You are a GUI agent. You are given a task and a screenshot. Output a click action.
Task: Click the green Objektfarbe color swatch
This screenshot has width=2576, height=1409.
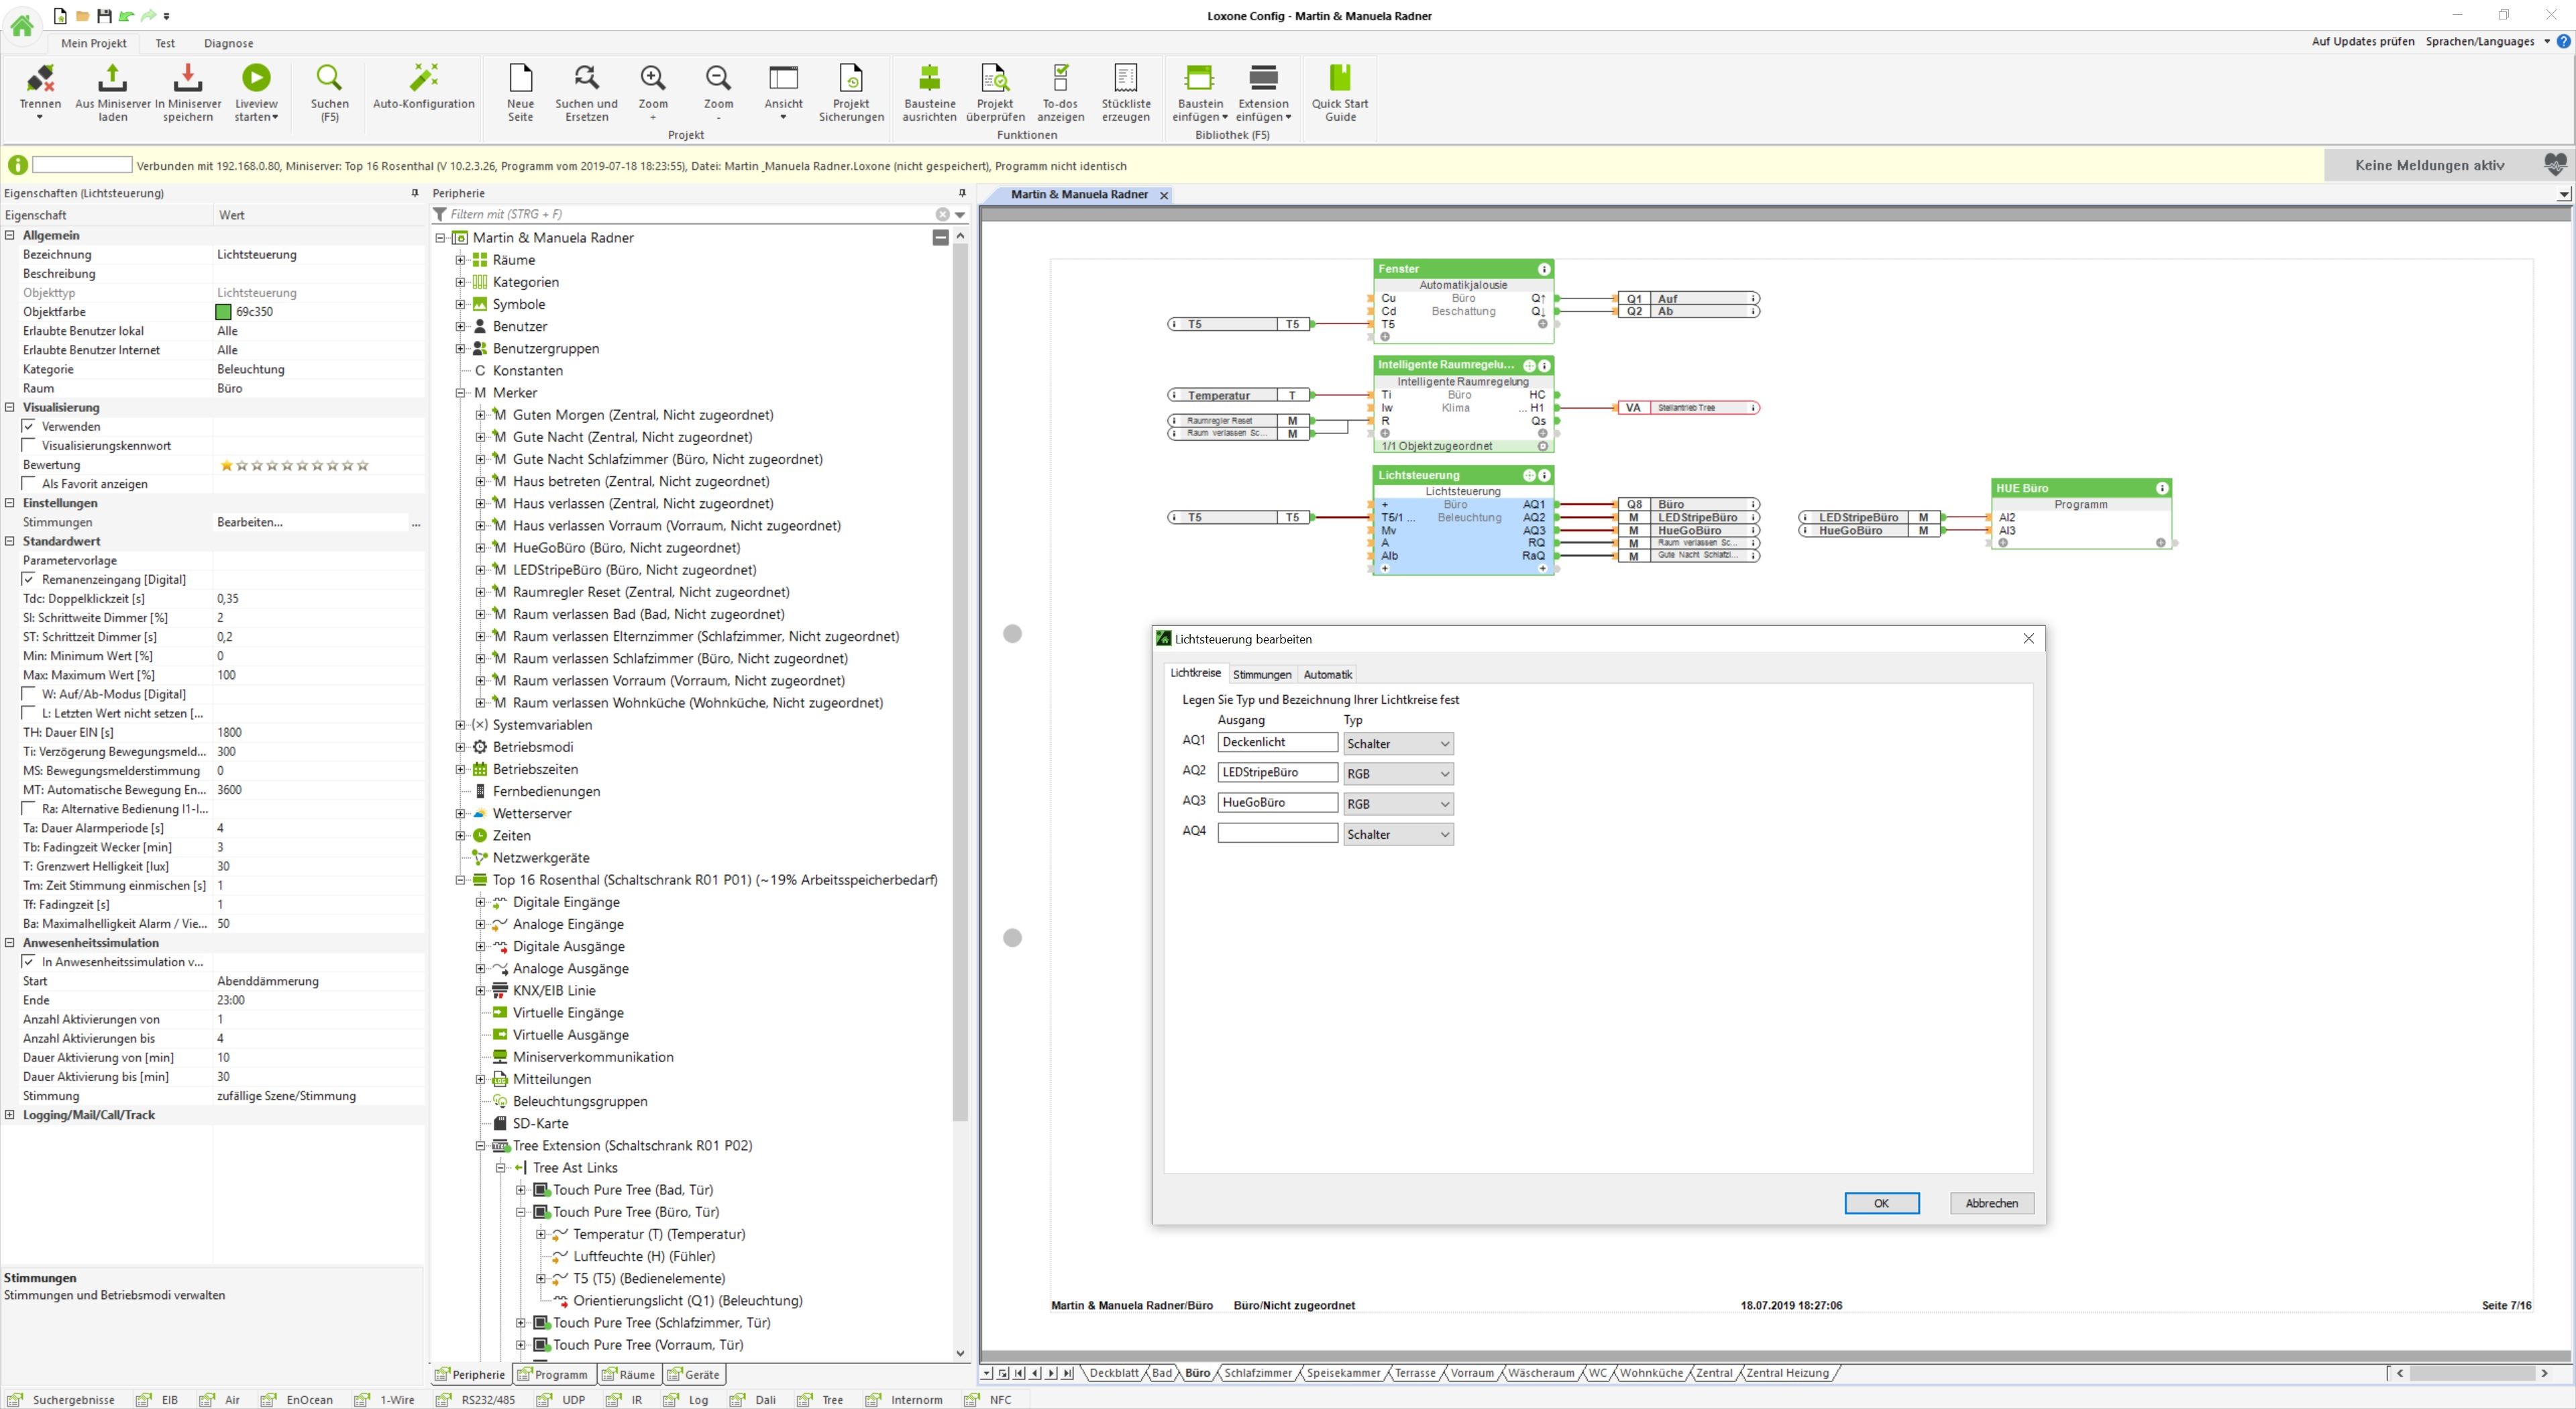[224, 312]
